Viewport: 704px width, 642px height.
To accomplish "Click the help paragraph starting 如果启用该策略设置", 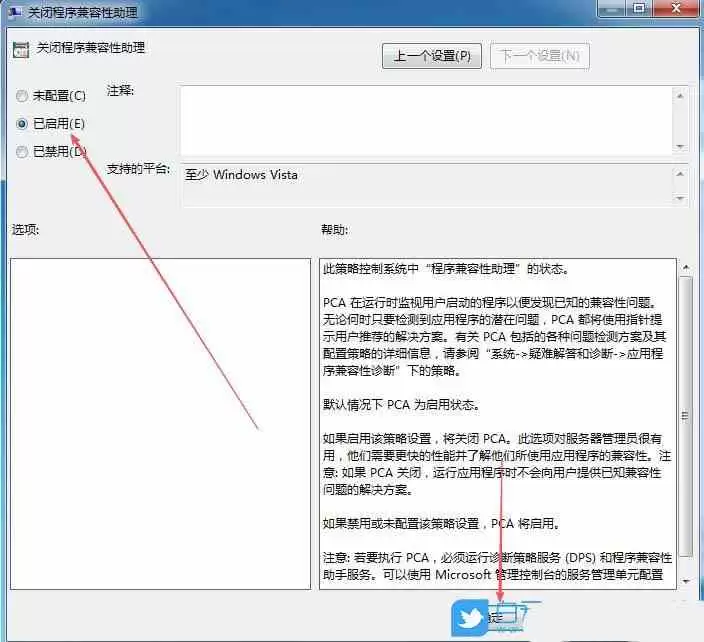I will pyautogui.click(x=497, y=464).
